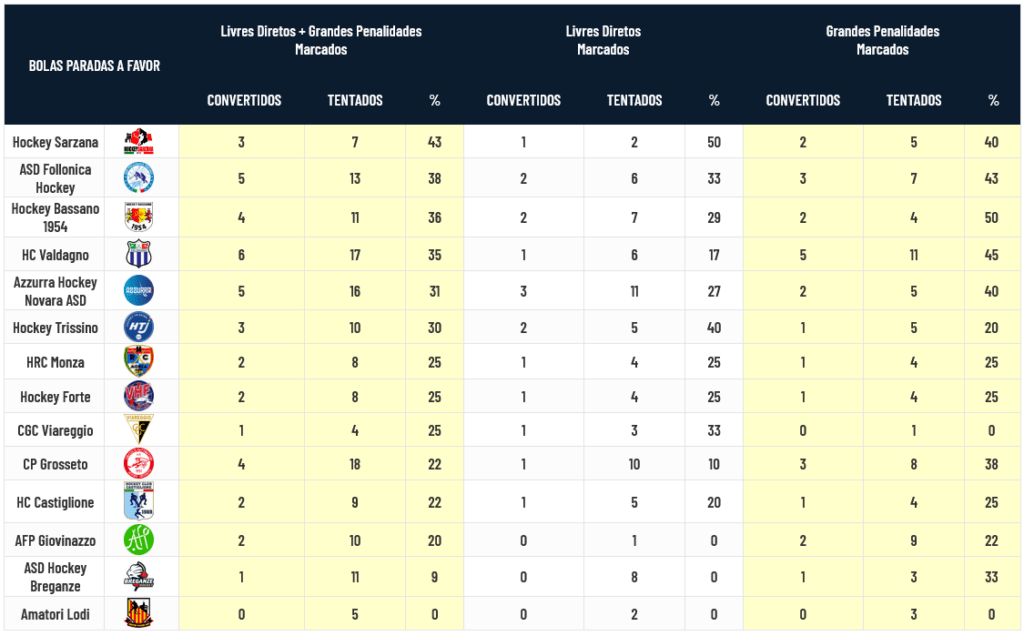Click the Hockey Bassano 1954 crest
Image resolution: width=1024 pixels, height=636 pixels.
pos(139,217)
